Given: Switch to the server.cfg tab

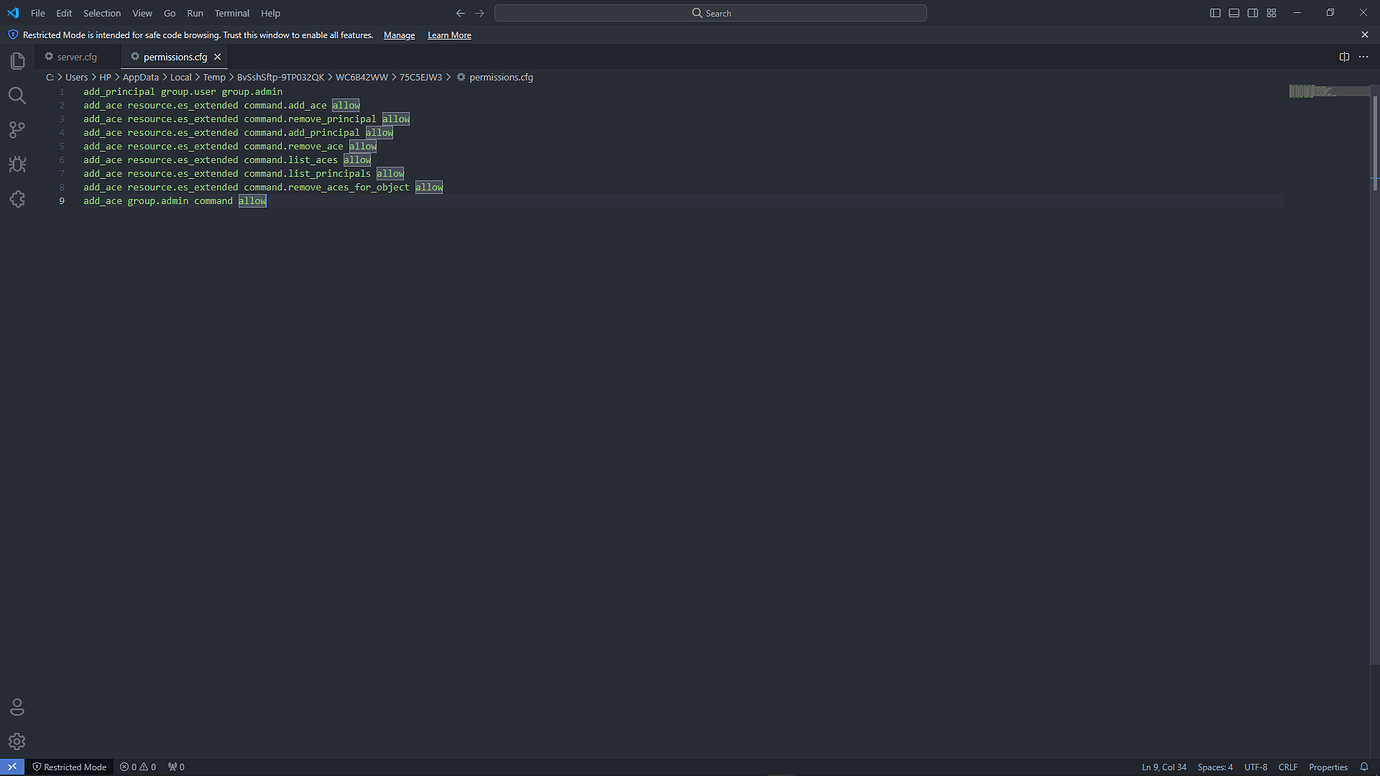Looking at the screenshot, I should click(x=74, y=56).
